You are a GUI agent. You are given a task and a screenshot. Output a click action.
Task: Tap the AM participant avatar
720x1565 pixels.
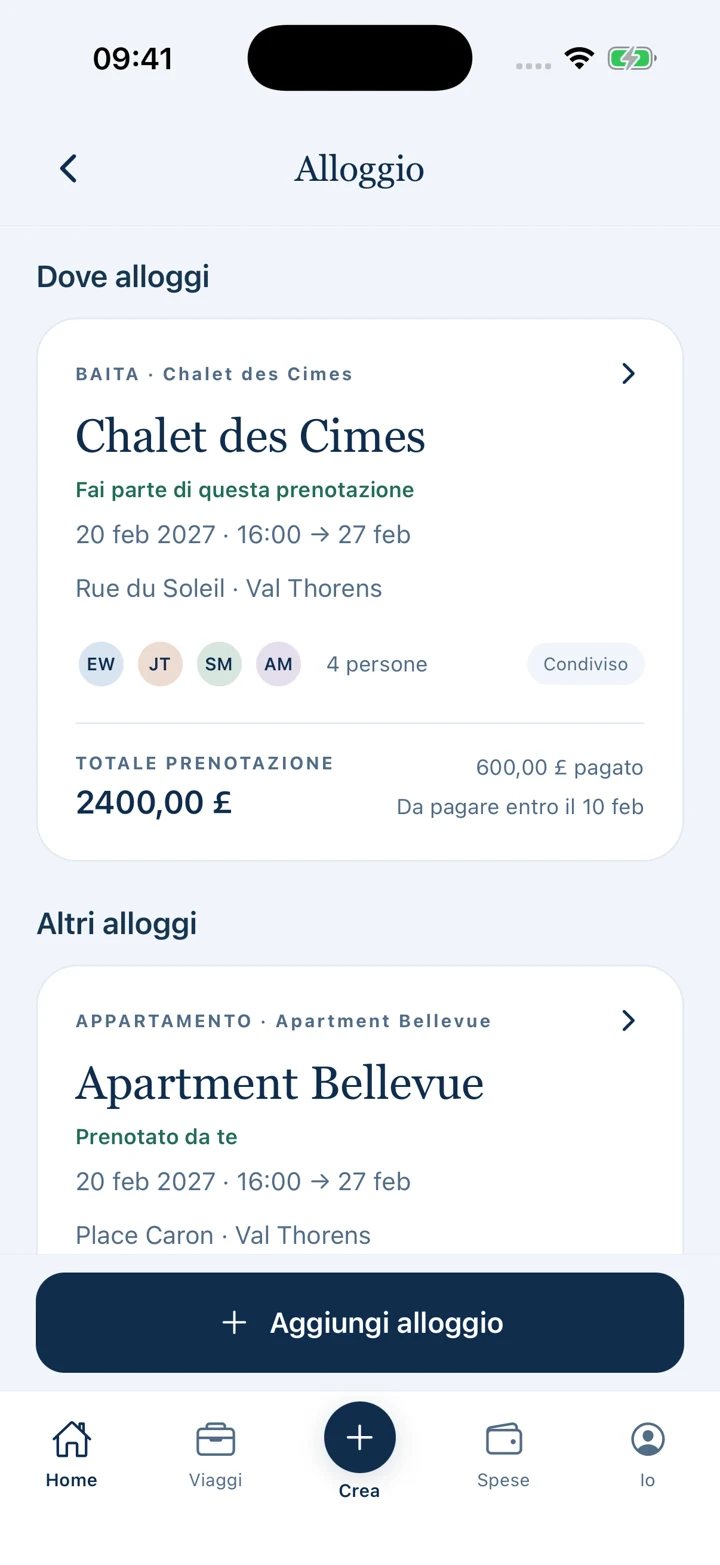point(278,664)
